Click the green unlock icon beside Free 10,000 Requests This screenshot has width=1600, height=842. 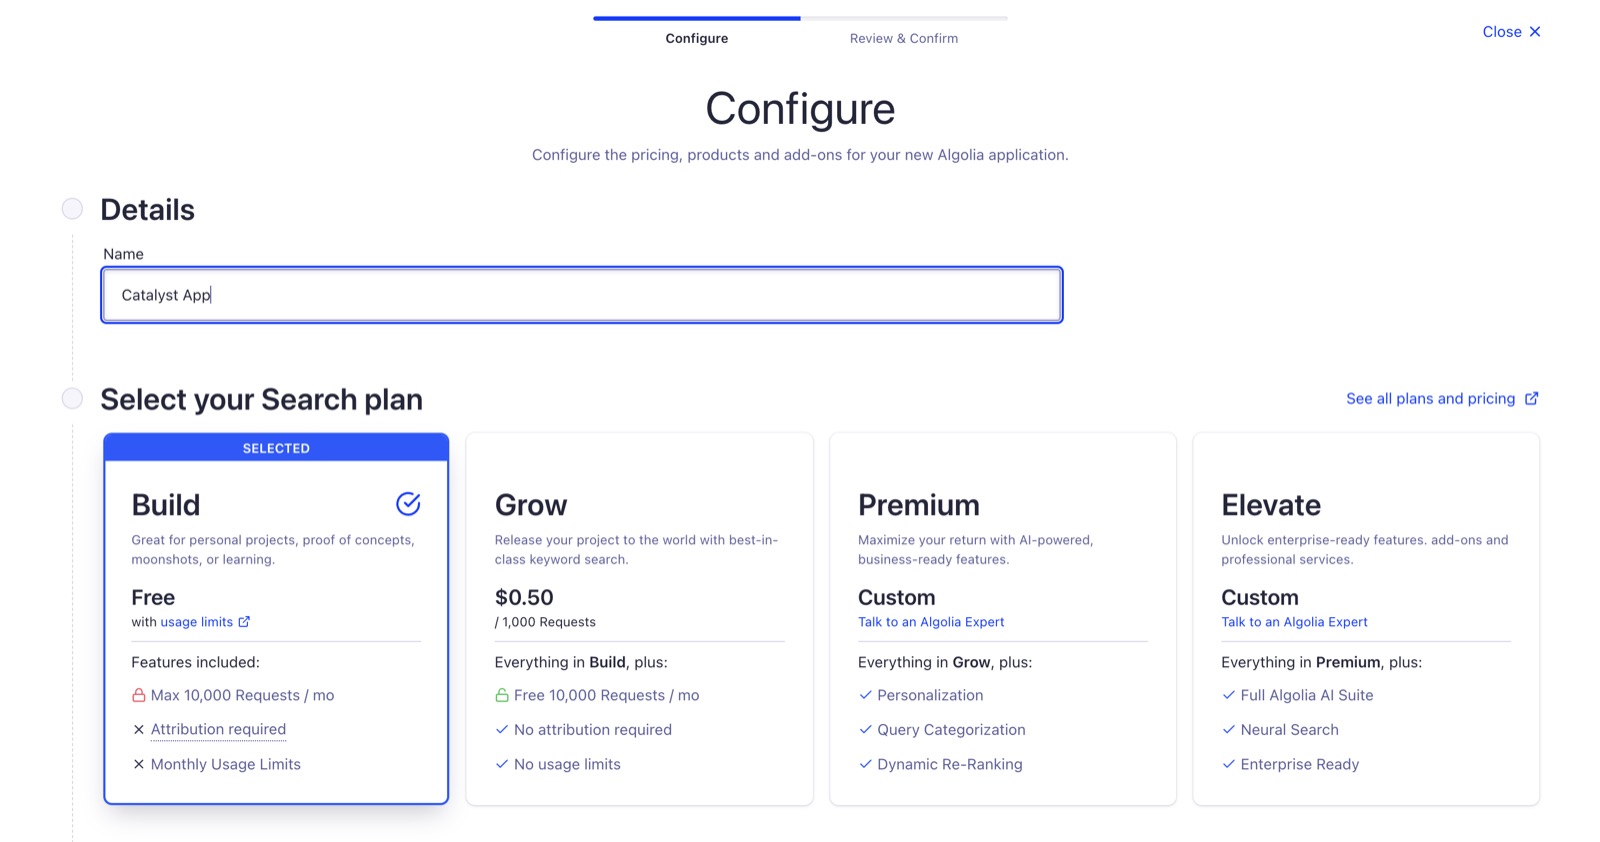click(x=501, y=695)
